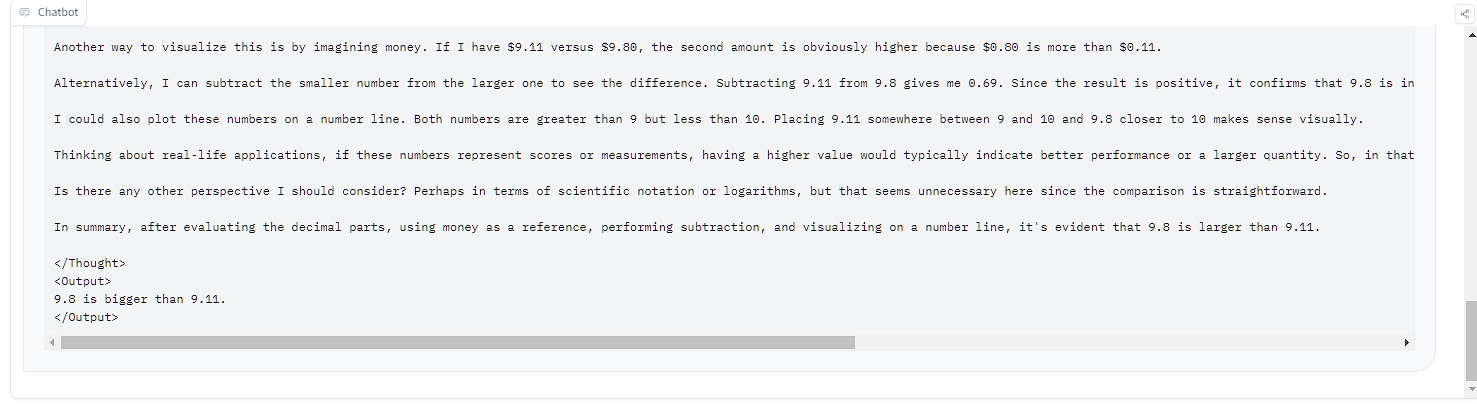Click the page scrollbar up arrow
Image resolution: width=1477 pixels, height=404 pixels.
pos(1470,30)
